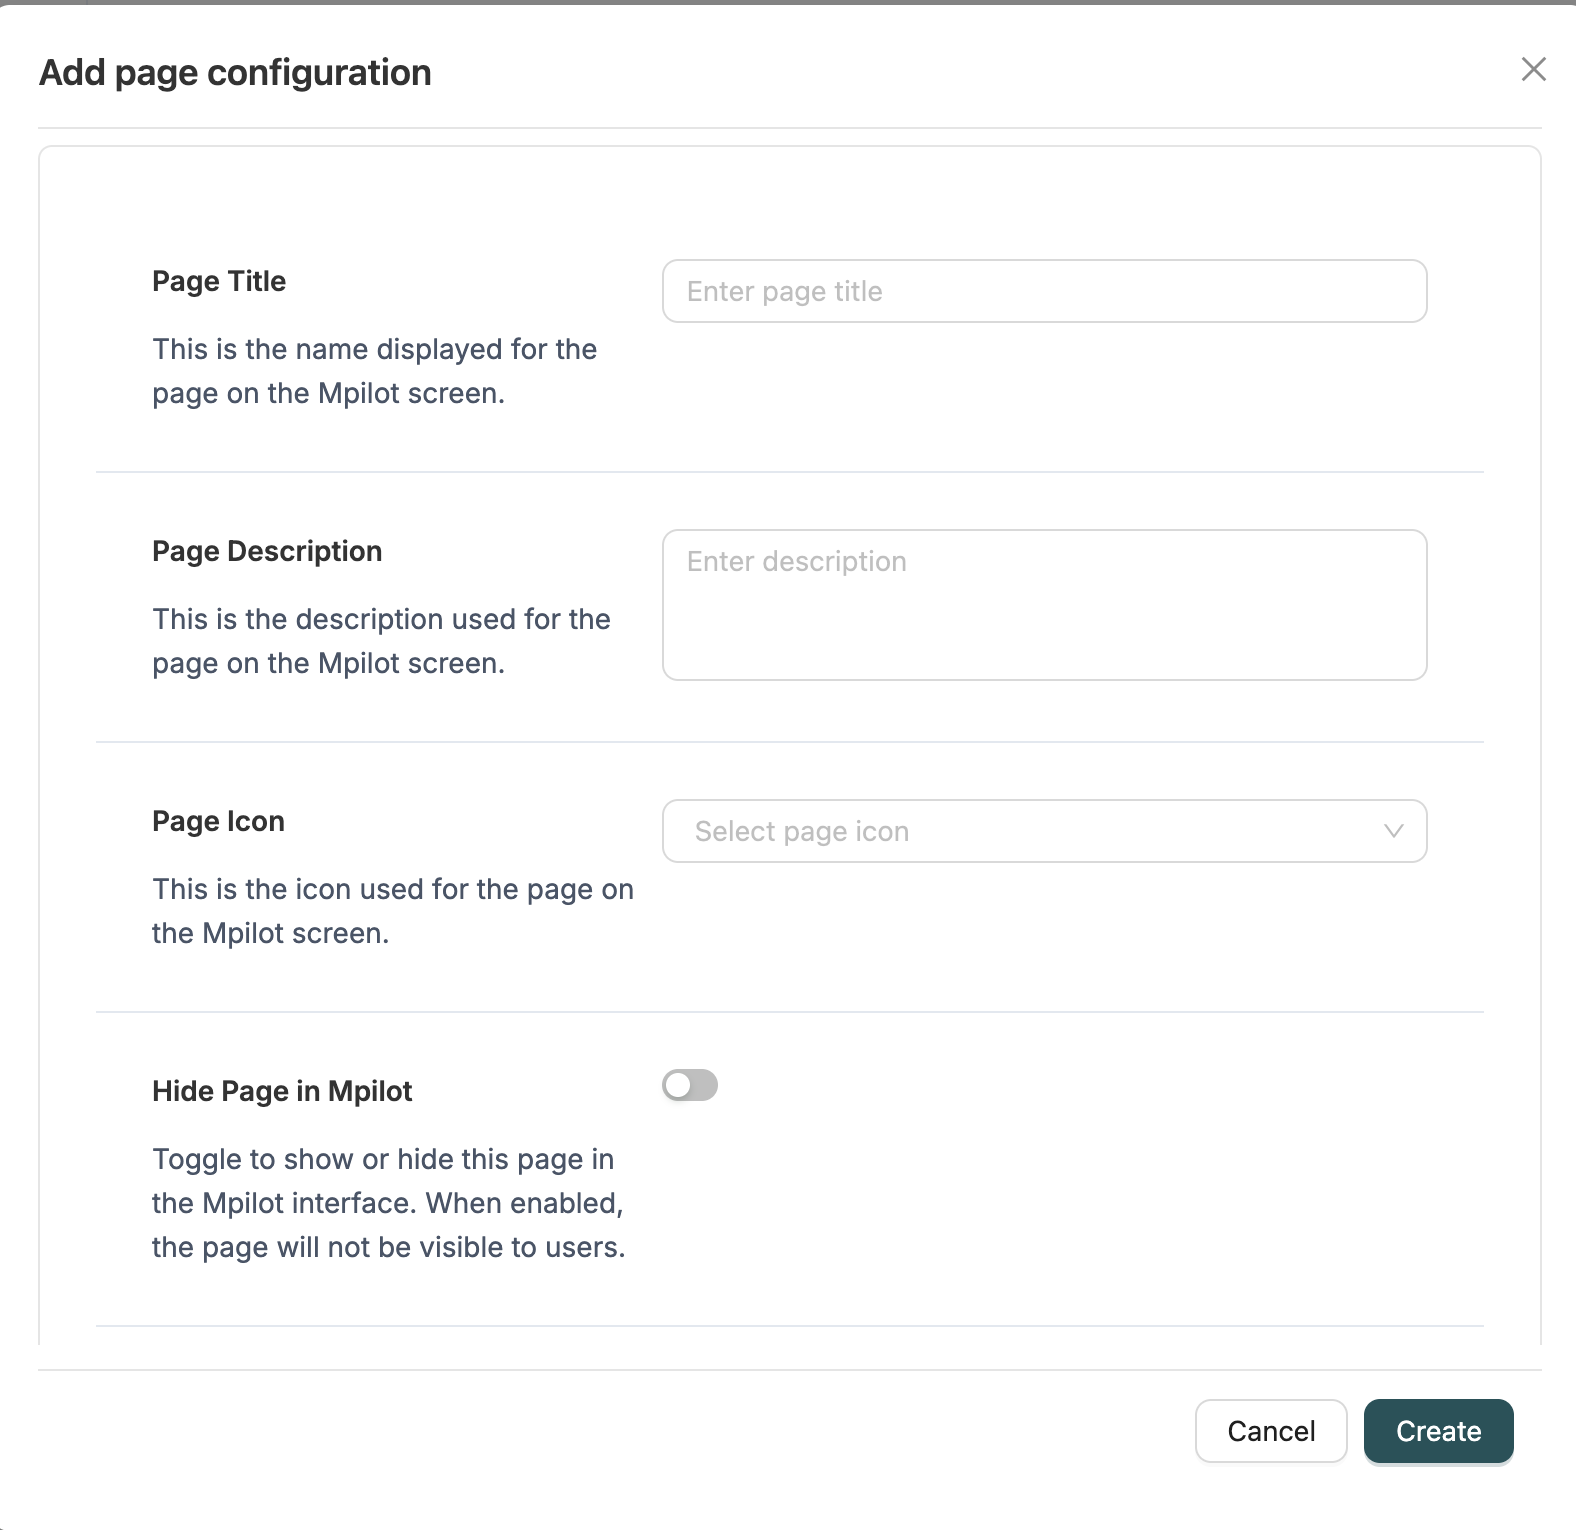Click the Add page configuration title
The width and height of the screenshot is (1576, 1530).
[234, 71]
